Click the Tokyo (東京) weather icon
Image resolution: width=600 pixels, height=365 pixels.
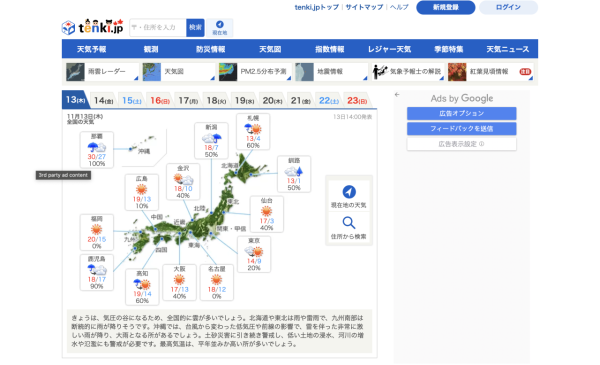tap(254, 251)
